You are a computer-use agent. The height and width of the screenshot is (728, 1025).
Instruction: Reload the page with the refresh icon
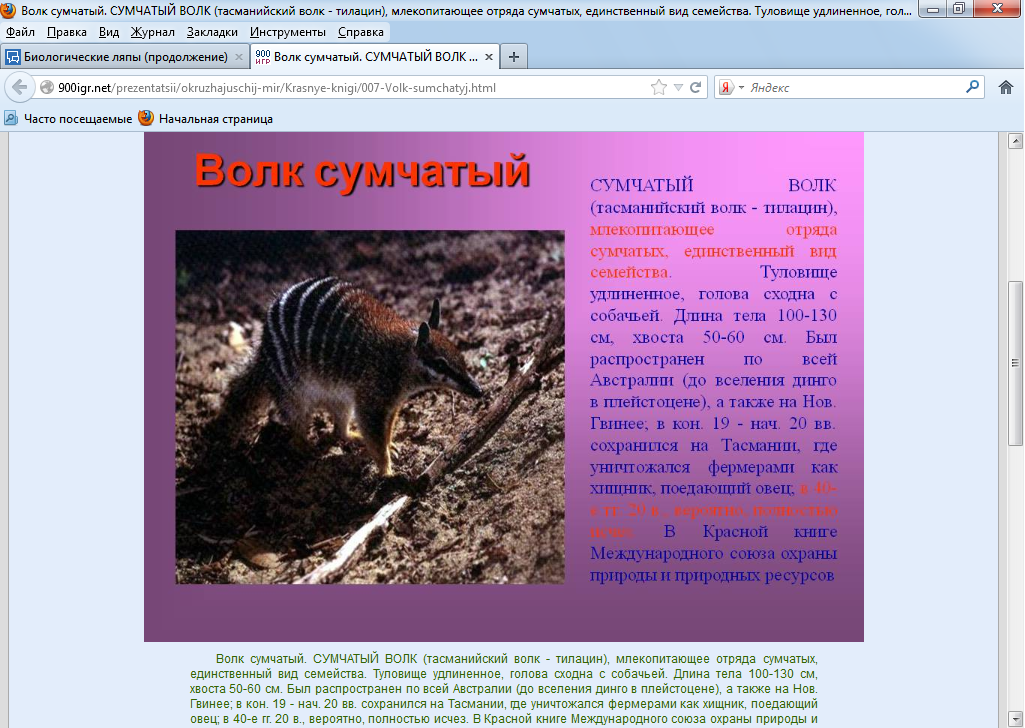point(696,88)
